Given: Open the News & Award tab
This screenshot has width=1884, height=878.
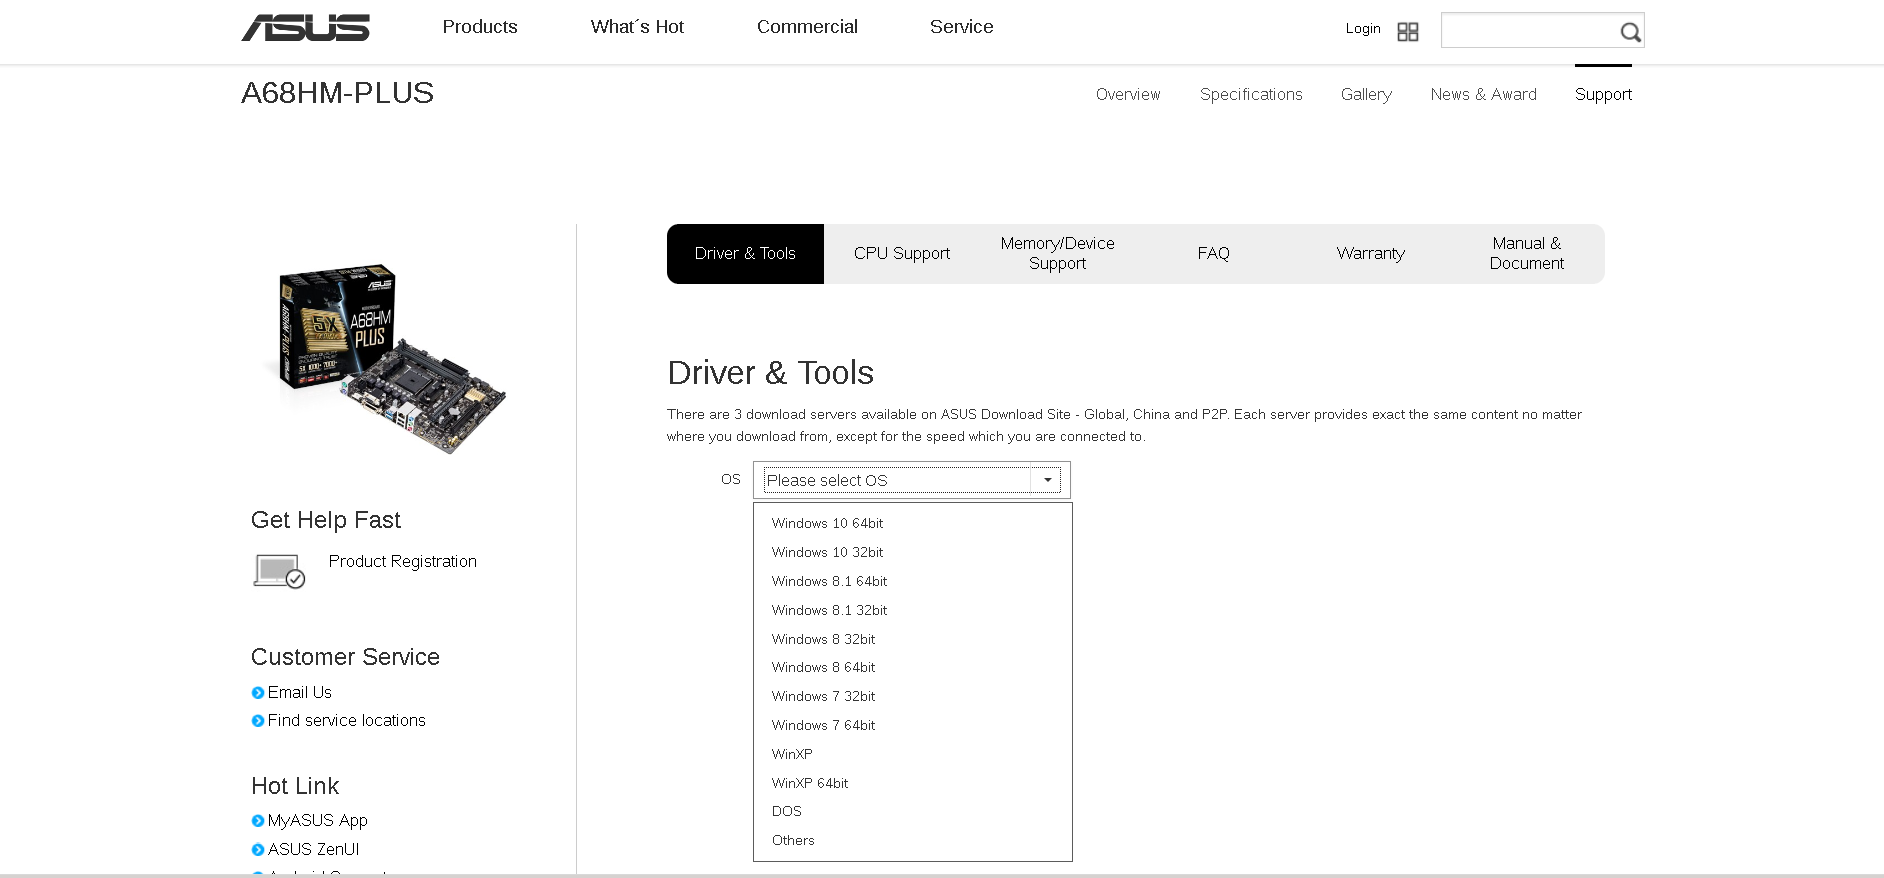Looking at the screenshot, I should 1483,94.
